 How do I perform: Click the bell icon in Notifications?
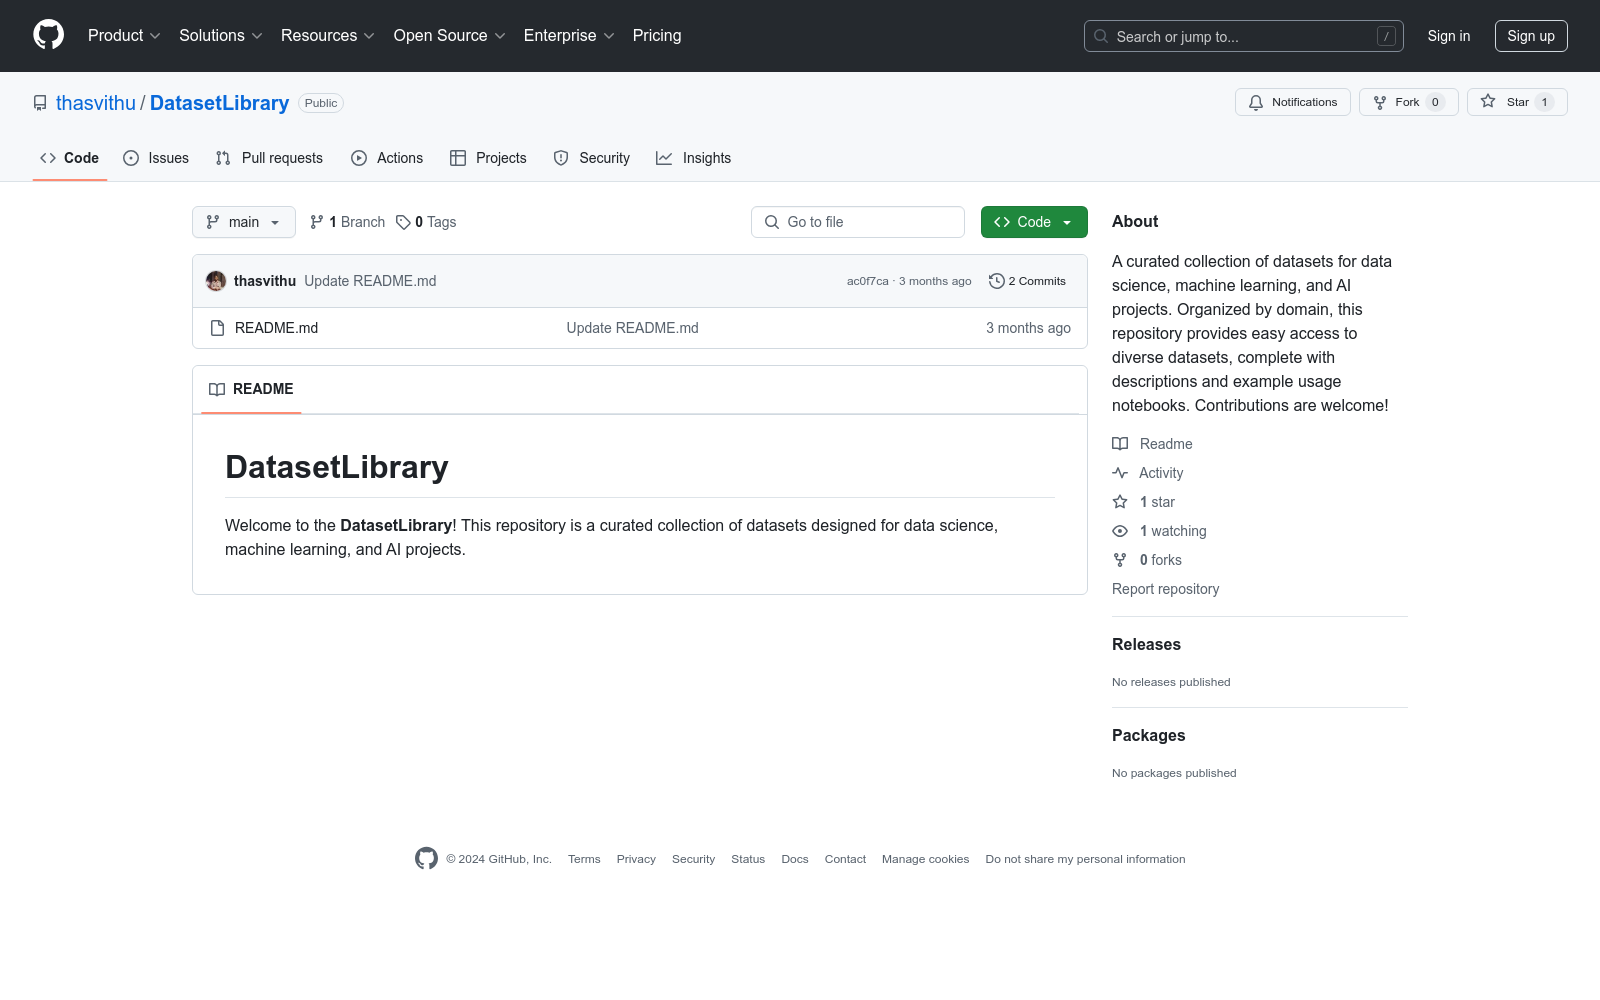(x=1256, y=102)
